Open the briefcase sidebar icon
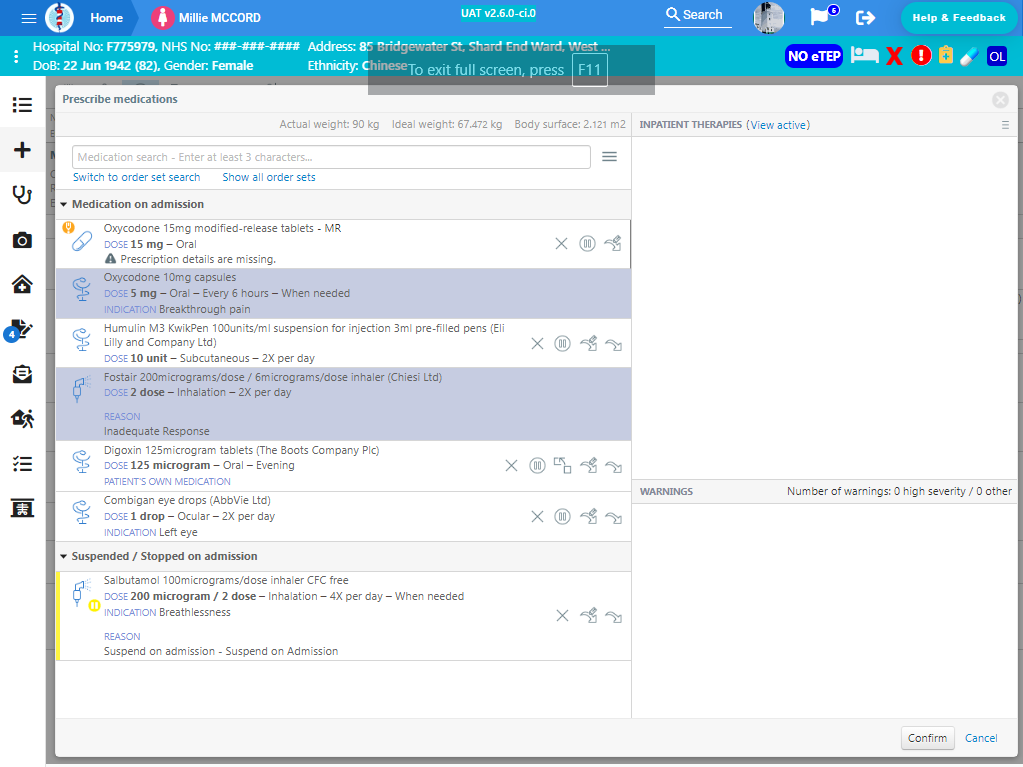This screenshot has width=1023, height=767. [x=22, y=374]
